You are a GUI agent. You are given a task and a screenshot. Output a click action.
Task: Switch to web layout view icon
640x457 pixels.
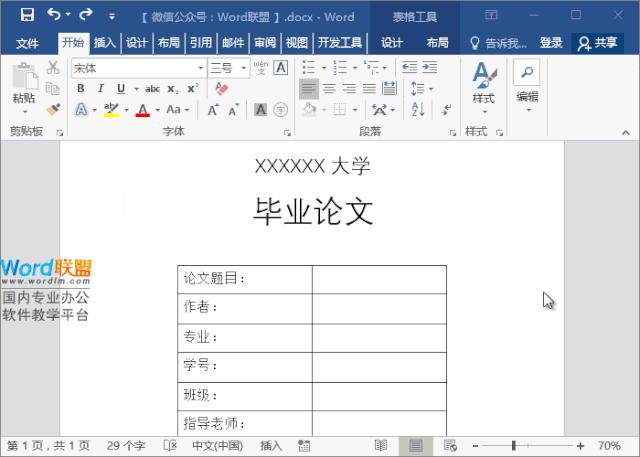450,446
